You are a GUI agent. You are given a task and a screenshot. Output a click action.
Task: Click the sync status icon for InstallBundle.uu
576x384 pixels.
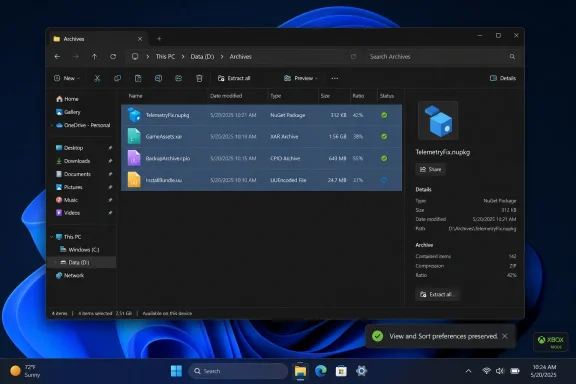coord(384,180)
